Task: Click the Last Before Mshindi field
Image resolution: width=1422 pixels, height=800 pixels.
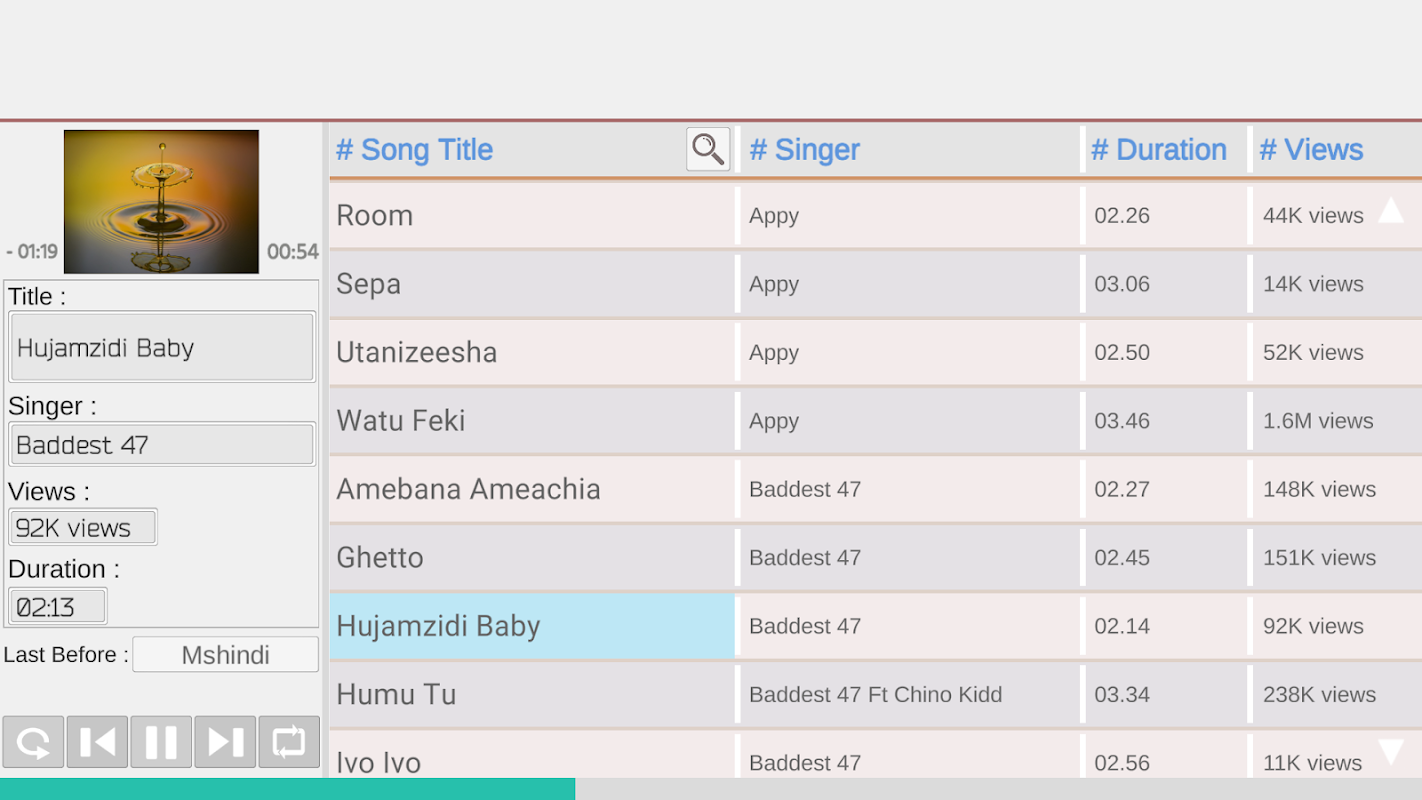Action: [225, 655]
